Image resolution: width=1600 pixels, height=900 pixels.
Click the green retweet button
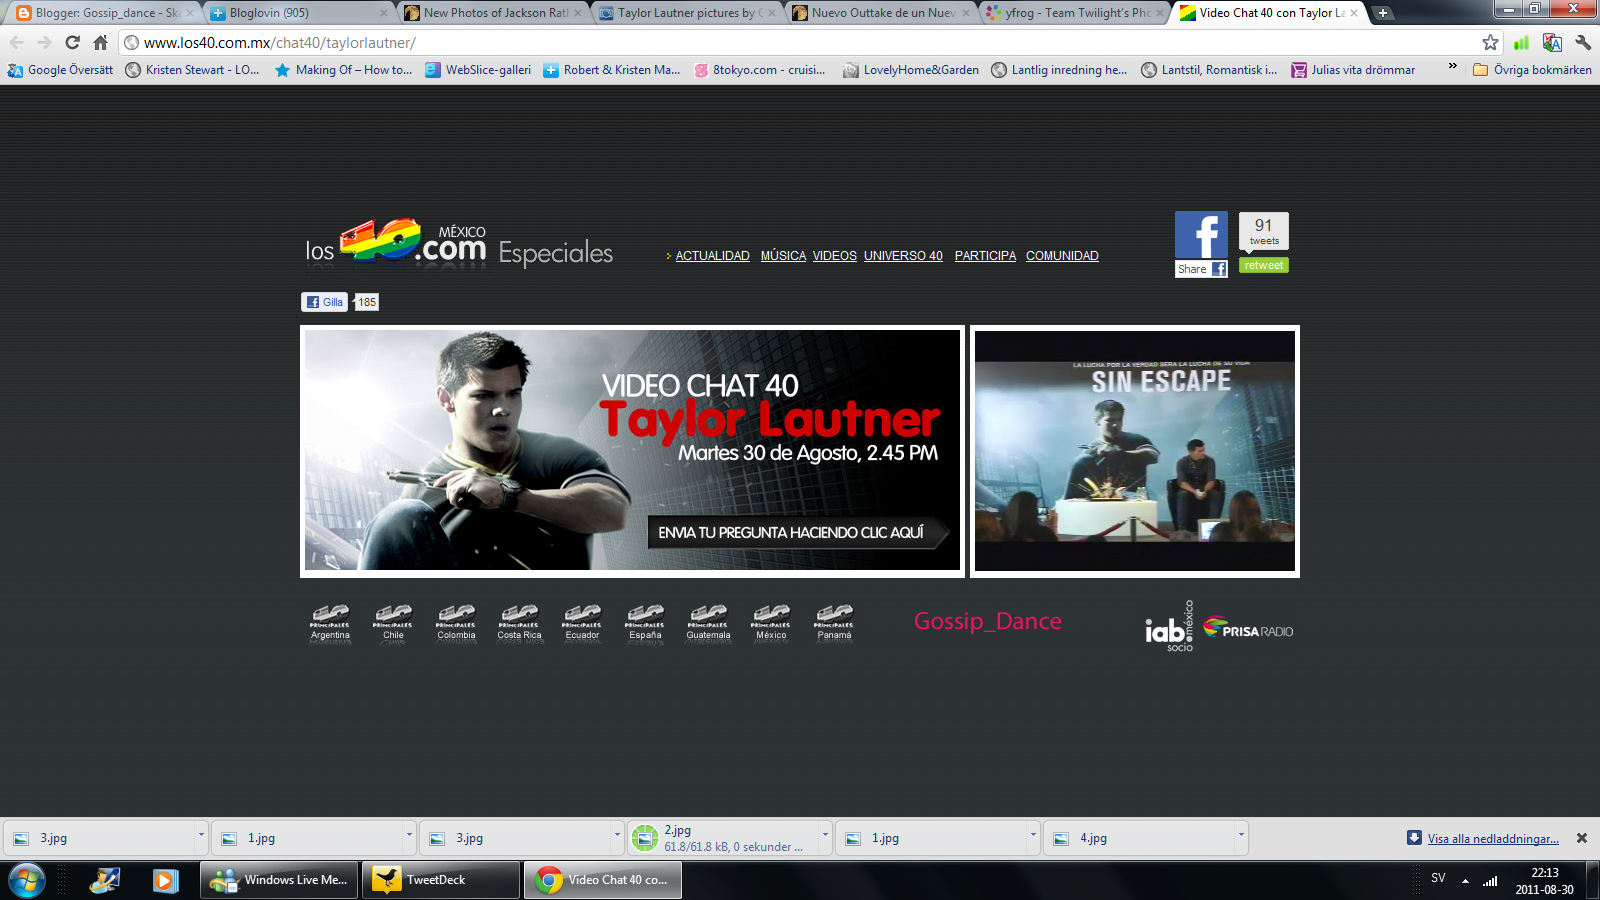click(1264, 265)
